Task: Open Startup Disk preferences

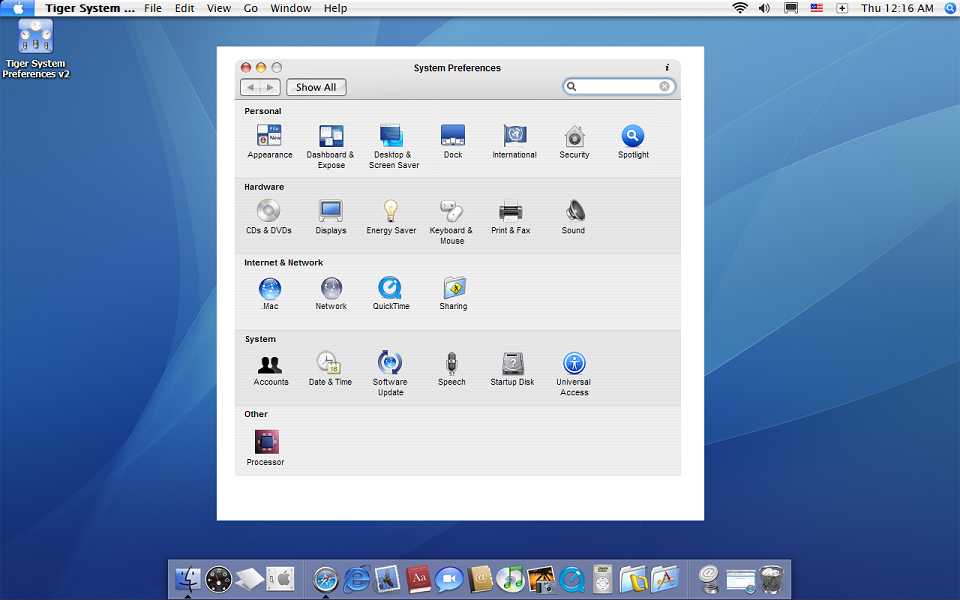Action: click(512, 368)
